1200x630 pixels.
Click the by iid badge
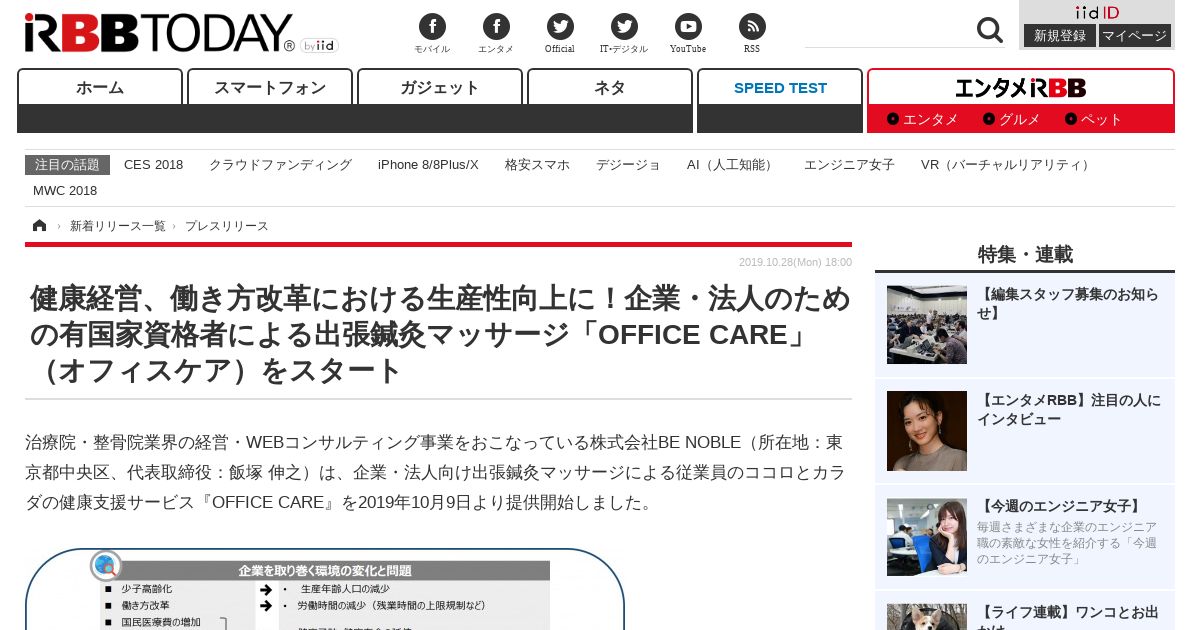click(x=319, y=45)
